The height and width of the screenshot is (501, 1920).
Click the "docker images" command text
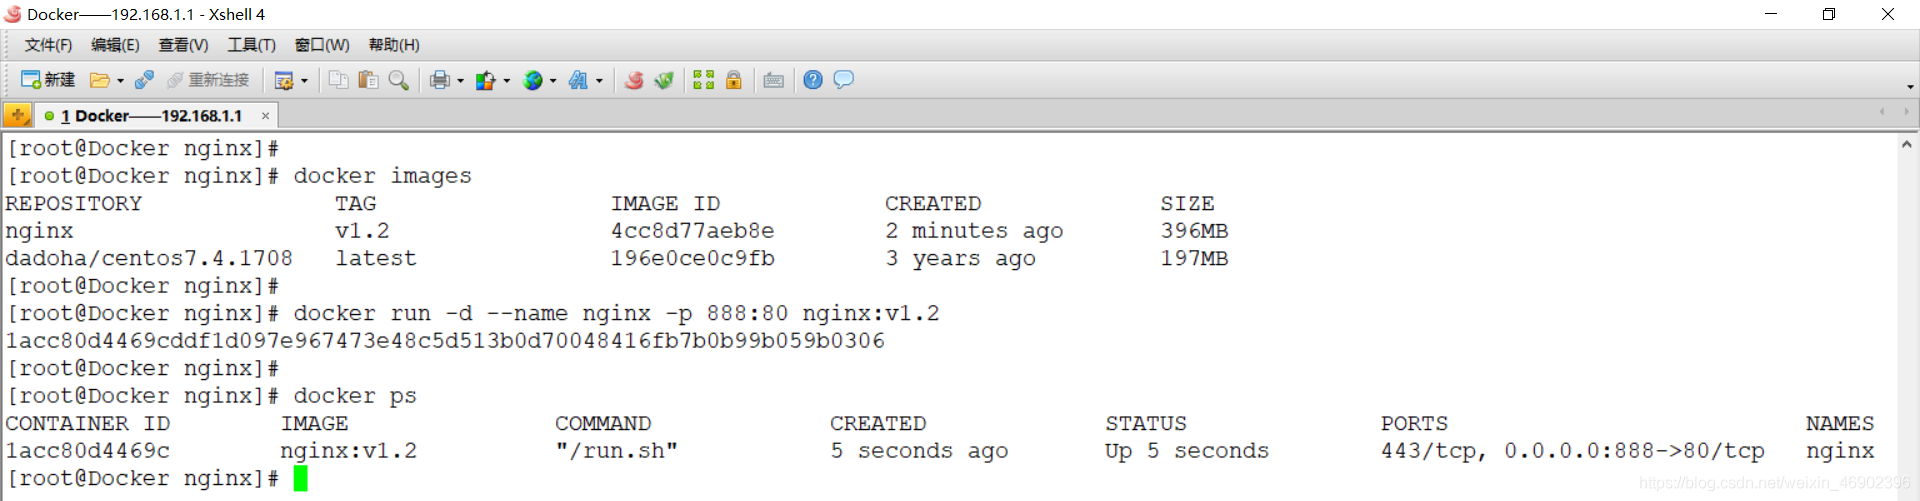point(382,176)
